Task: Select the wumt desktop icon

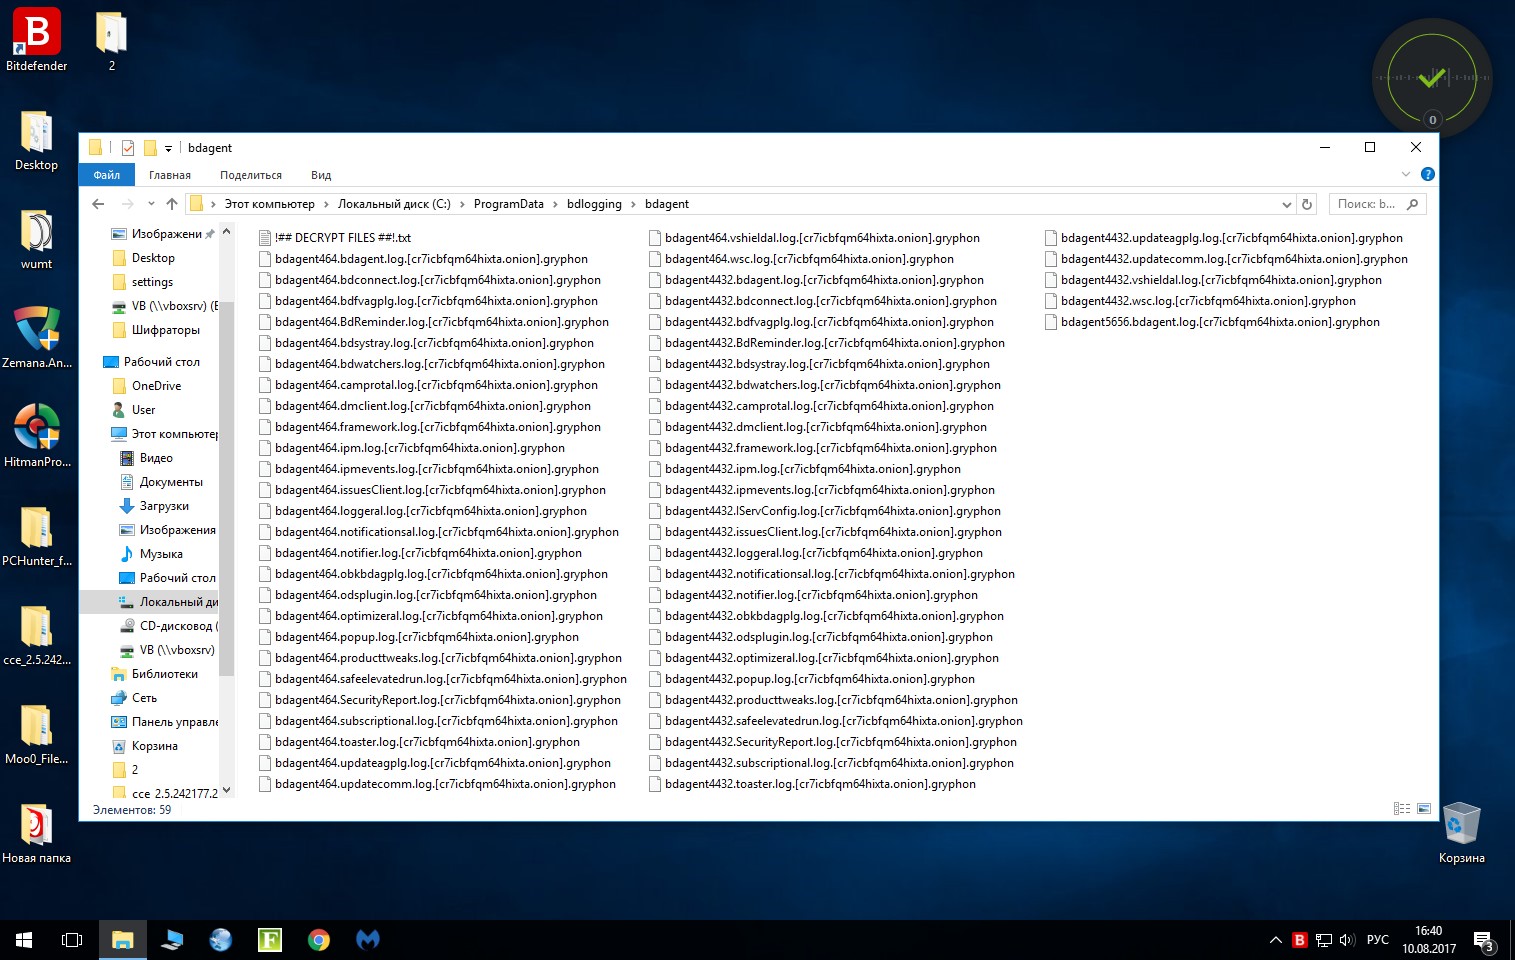Action: tap(36, 239)
